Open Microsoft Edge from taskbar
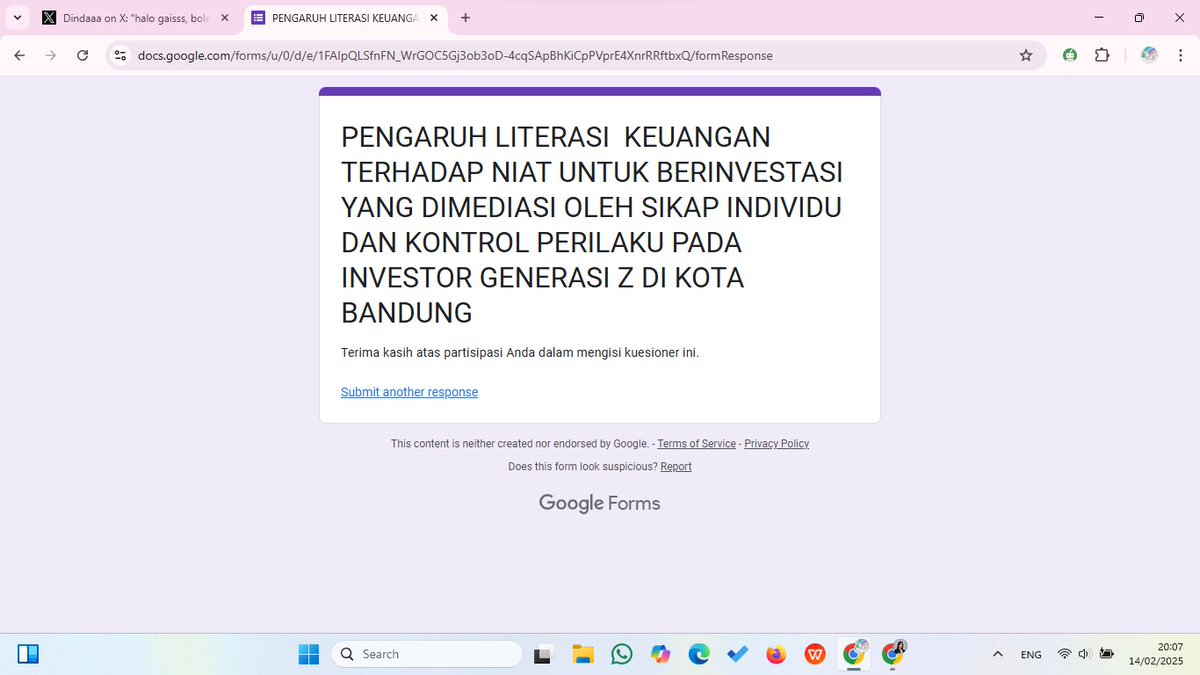The width and height of the screenshot is (1200, 675). click(x=699, y=654)
